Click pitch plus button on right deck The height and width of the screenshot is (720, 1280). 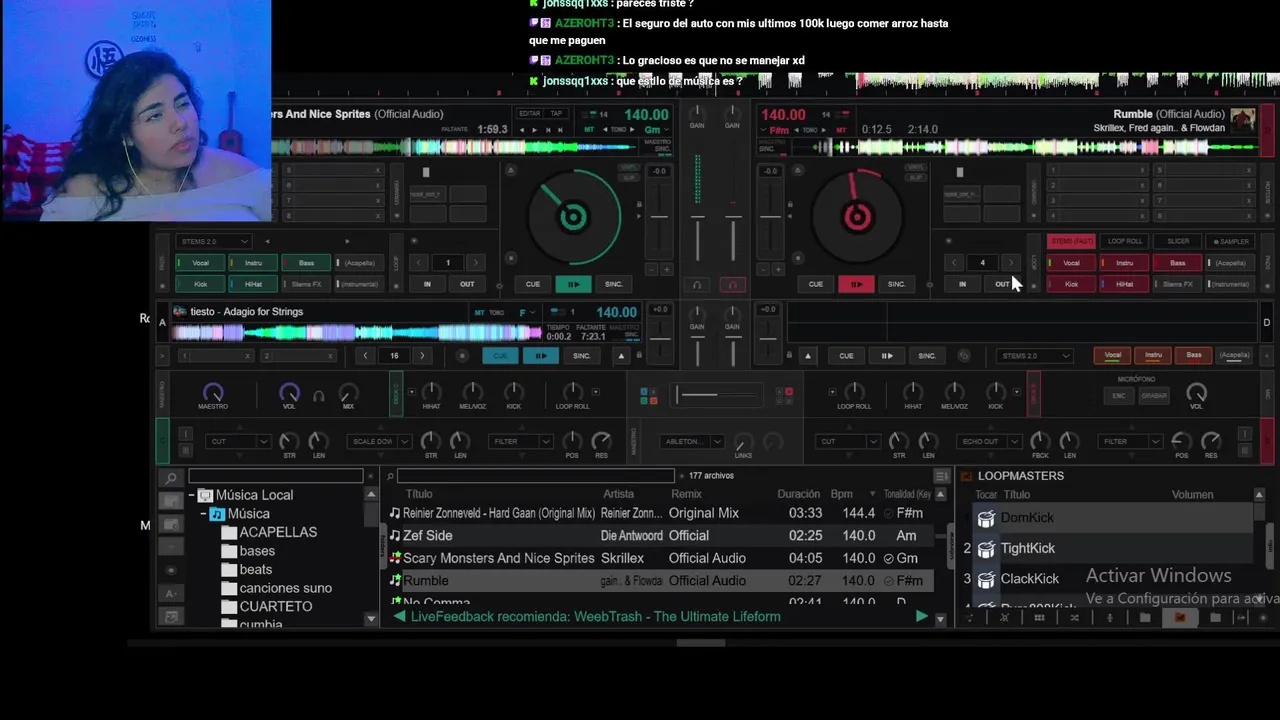click(778, 270)
